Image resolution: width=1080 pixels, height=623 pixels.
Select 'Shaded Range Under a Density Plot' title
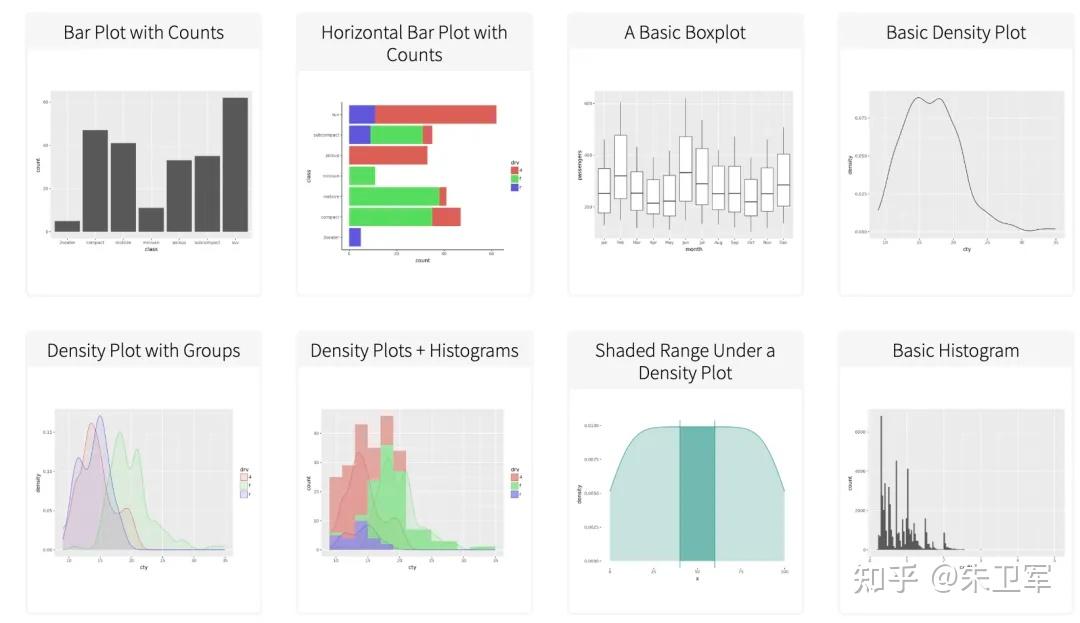(685, 361)
